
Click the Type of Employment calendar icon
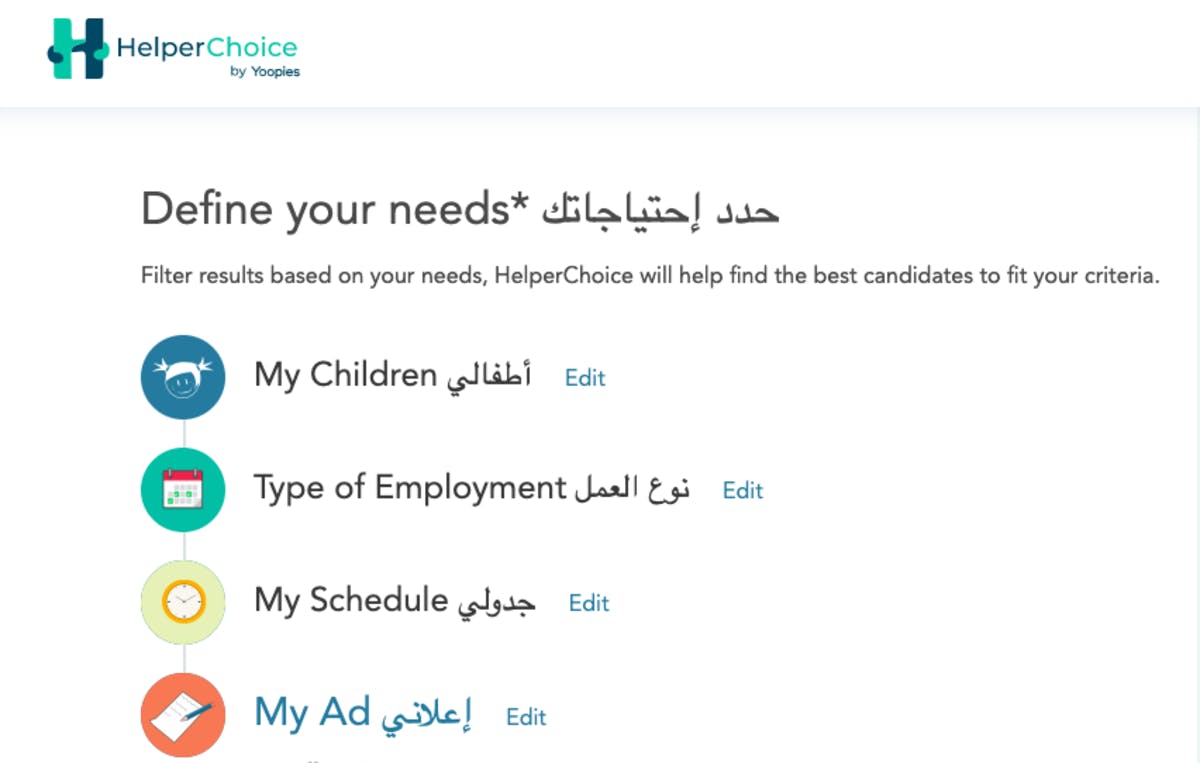tap(183, 490)
